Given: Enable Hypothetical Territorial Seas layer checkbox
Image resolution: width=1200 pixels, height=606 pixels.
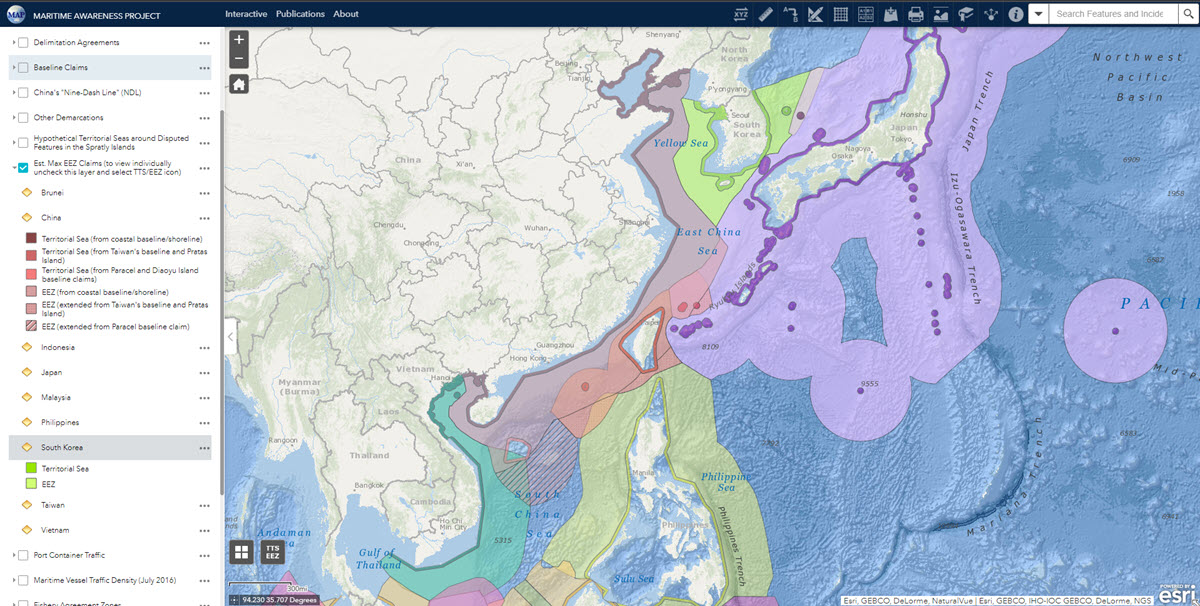Looking at the screenshot, I should [23, 142].
